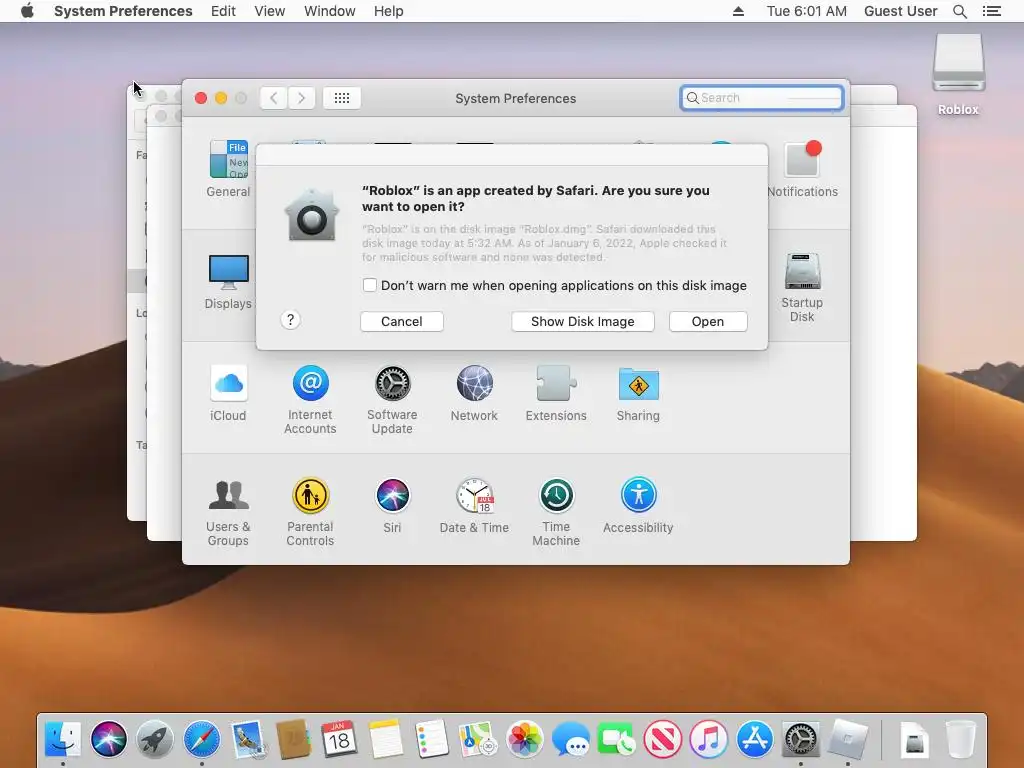
Task: Click the eject icon in menu bar
Action: point(738,11)
